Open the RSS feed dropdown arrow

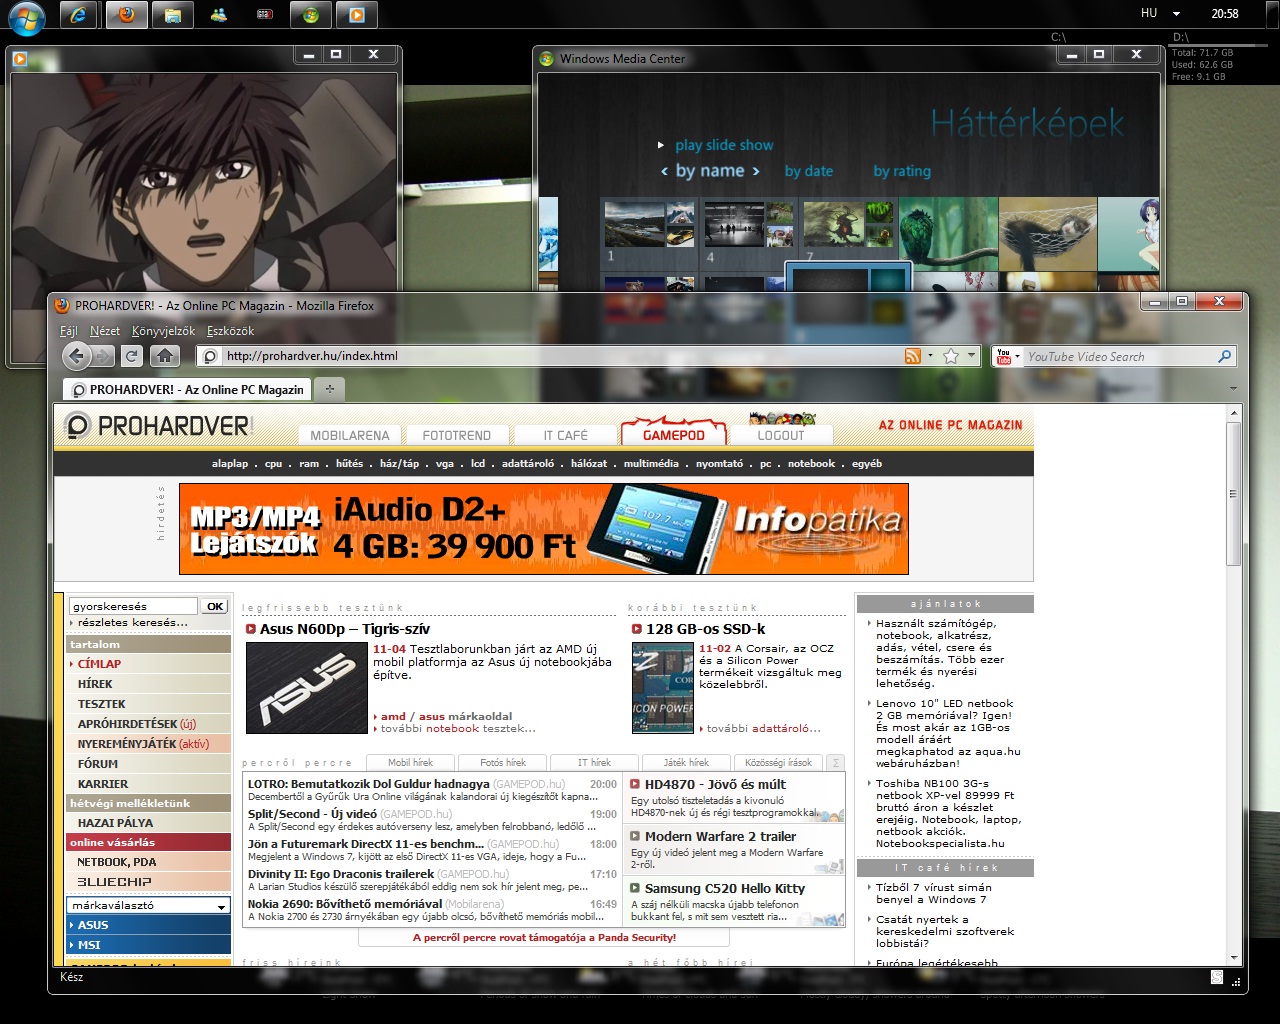point(930,356)
